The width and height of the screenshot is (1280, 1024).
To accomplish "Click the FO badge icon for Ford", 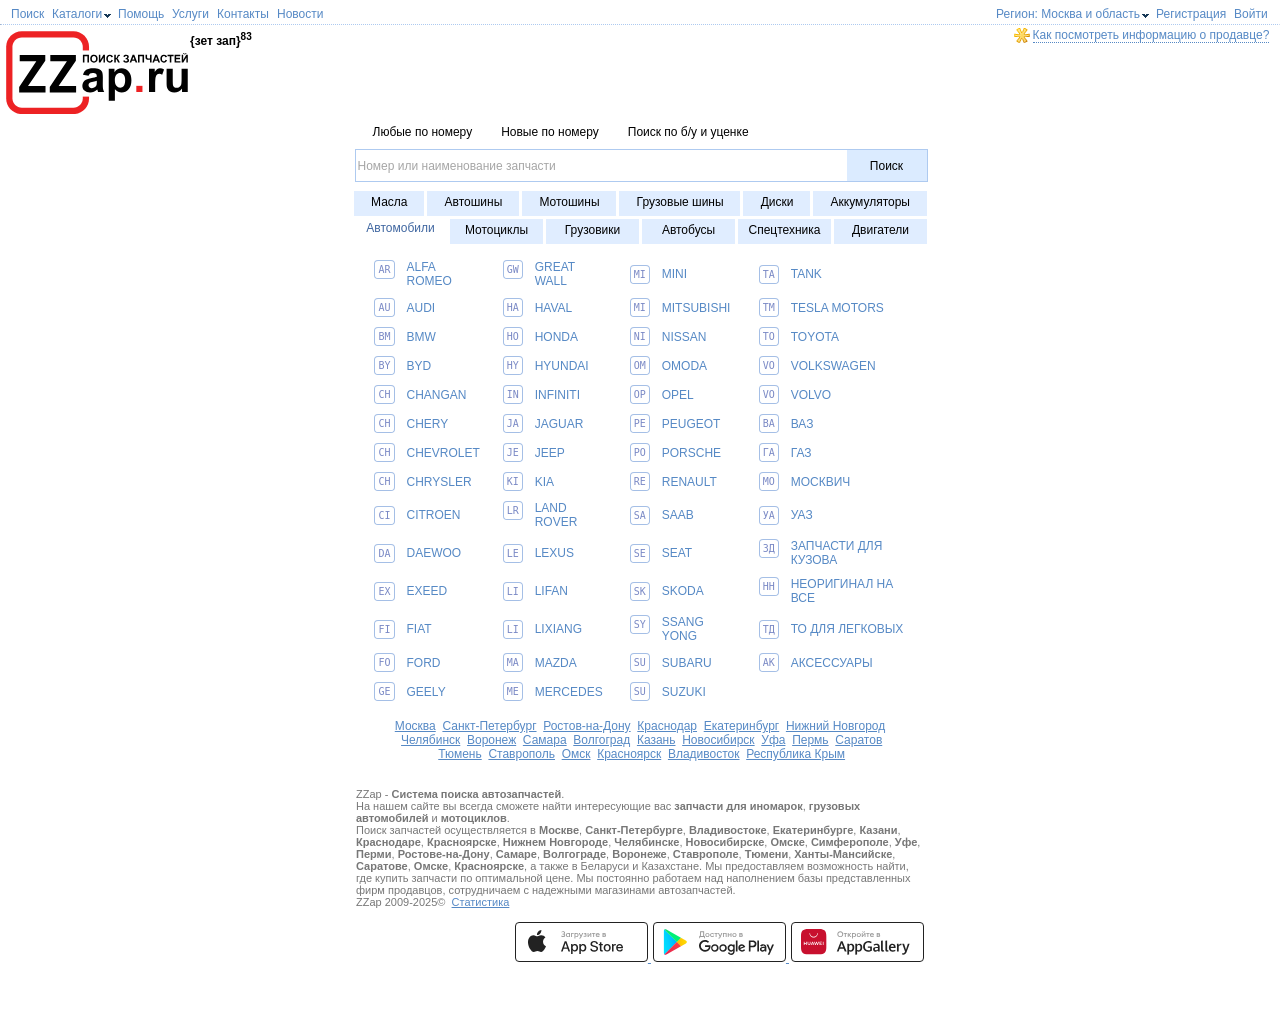I will point(384,663).
